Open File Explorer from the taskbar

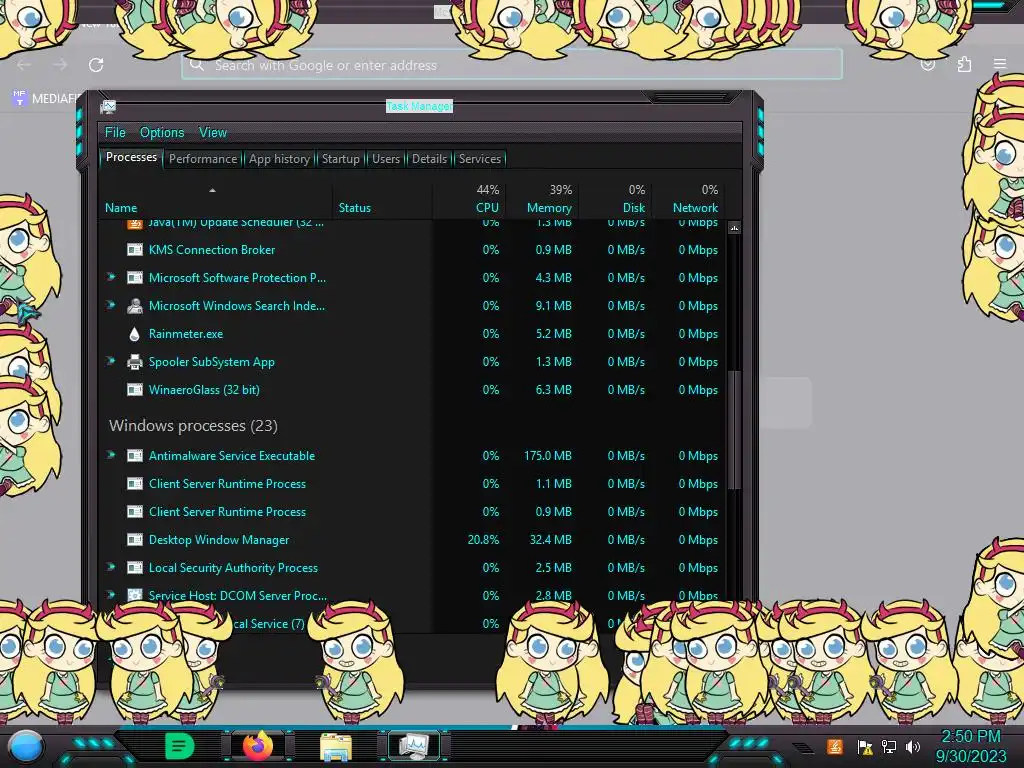tap(336, 746)
